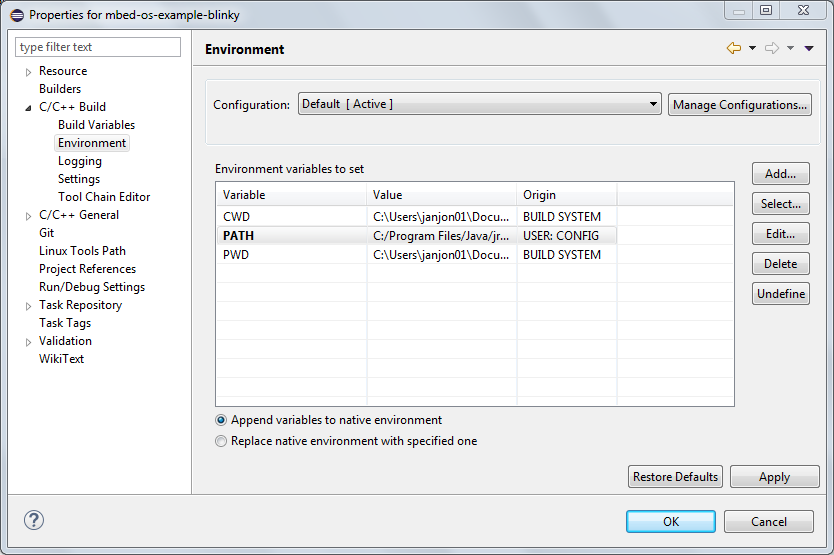Click the forward navigation arrow icon
The height and width of the screenshot is (555, 834).
tap(771, 49)
